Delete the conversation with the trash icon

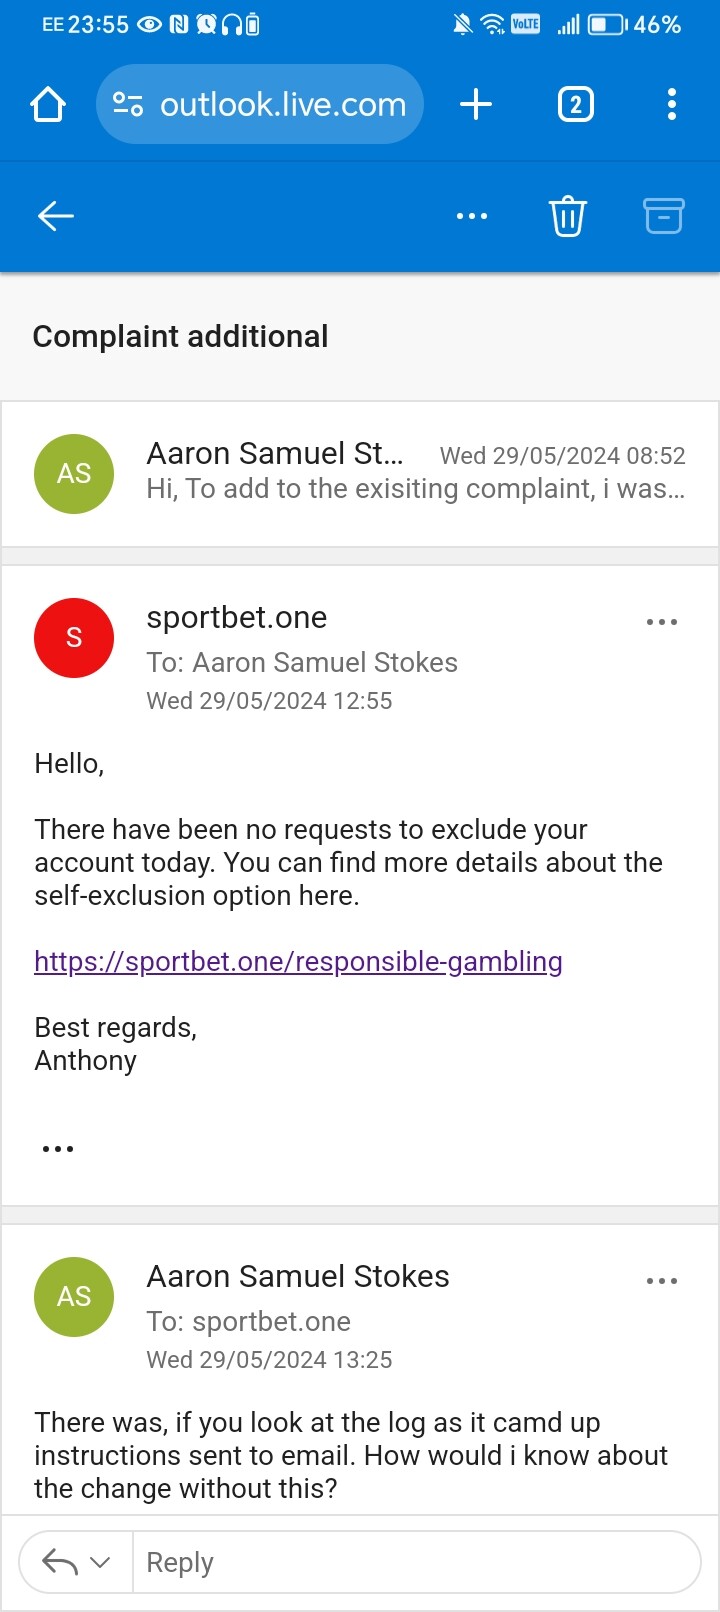point(567,216)
